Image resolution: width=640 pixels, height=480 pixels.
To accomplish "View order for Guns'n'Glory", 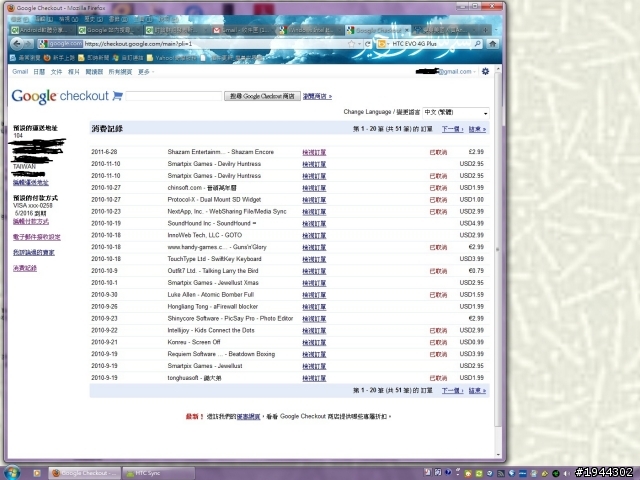I will (314, 247).
